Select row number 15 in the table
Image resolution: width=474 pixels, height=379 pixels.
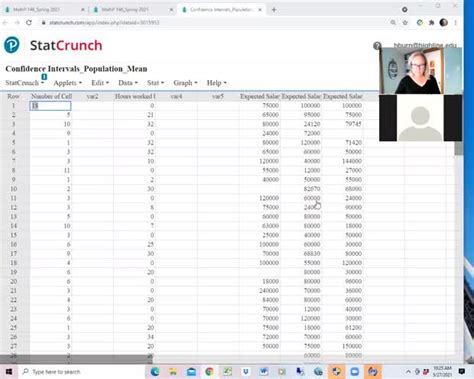(13, 235)
